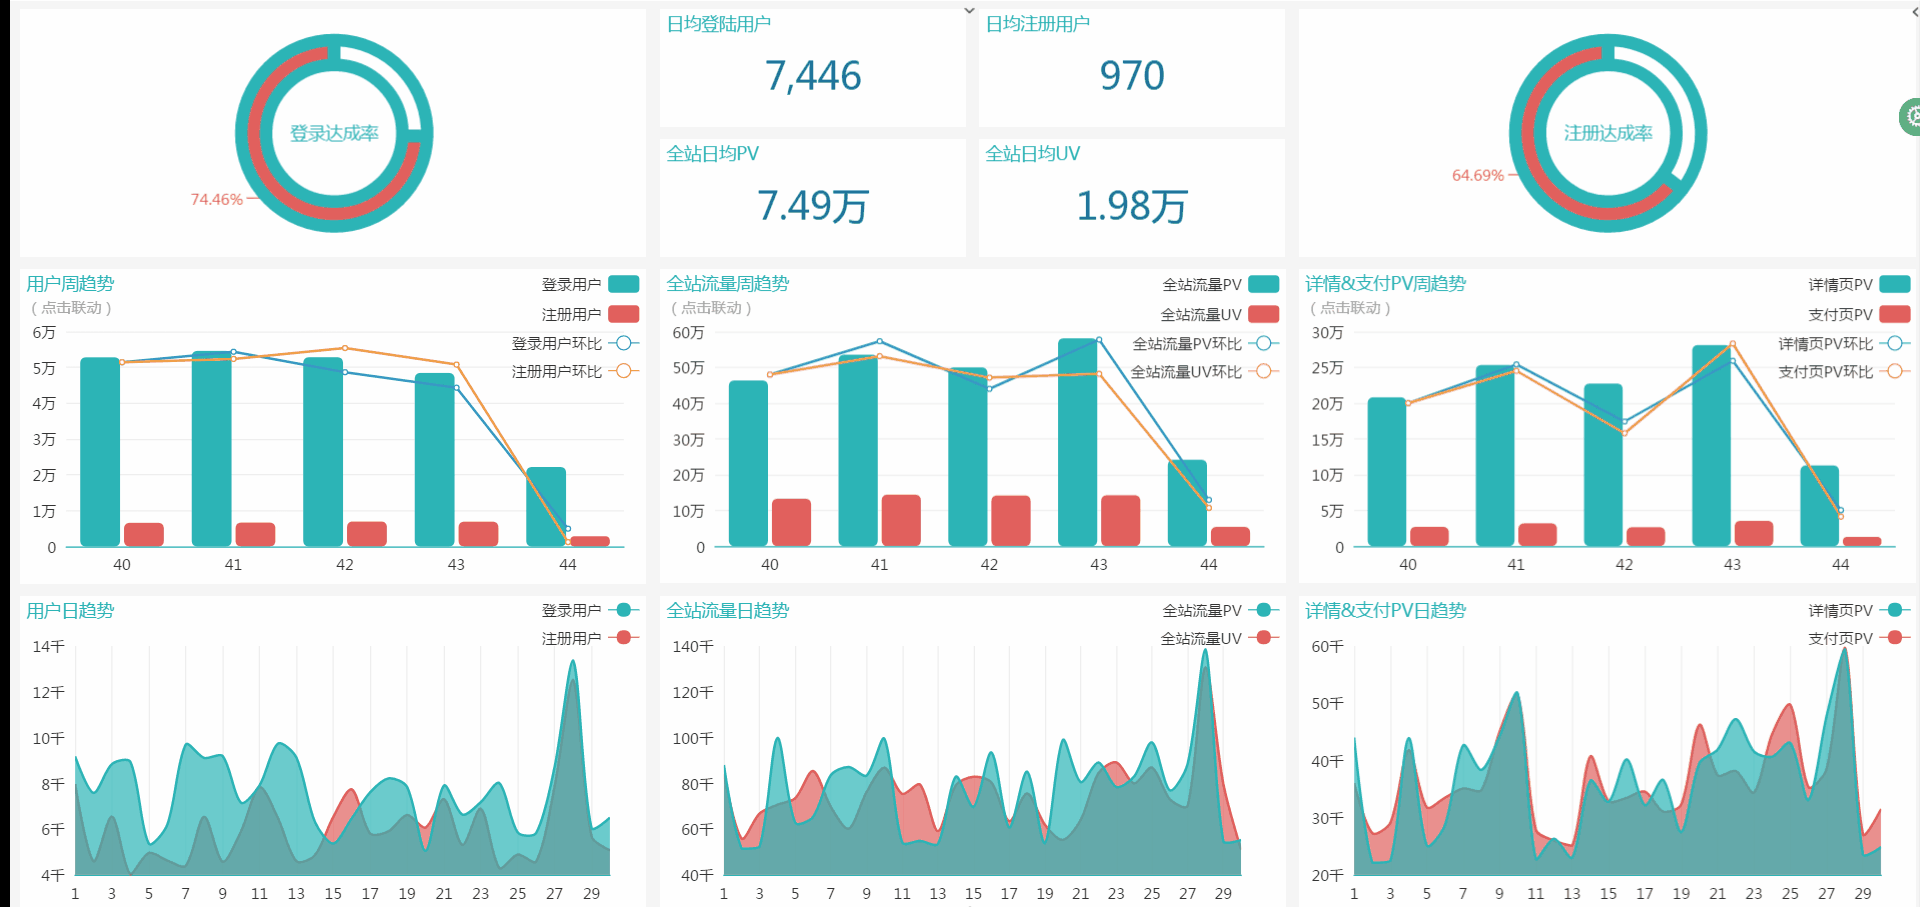Hide the 支付页PV环比 line series

1844,371
